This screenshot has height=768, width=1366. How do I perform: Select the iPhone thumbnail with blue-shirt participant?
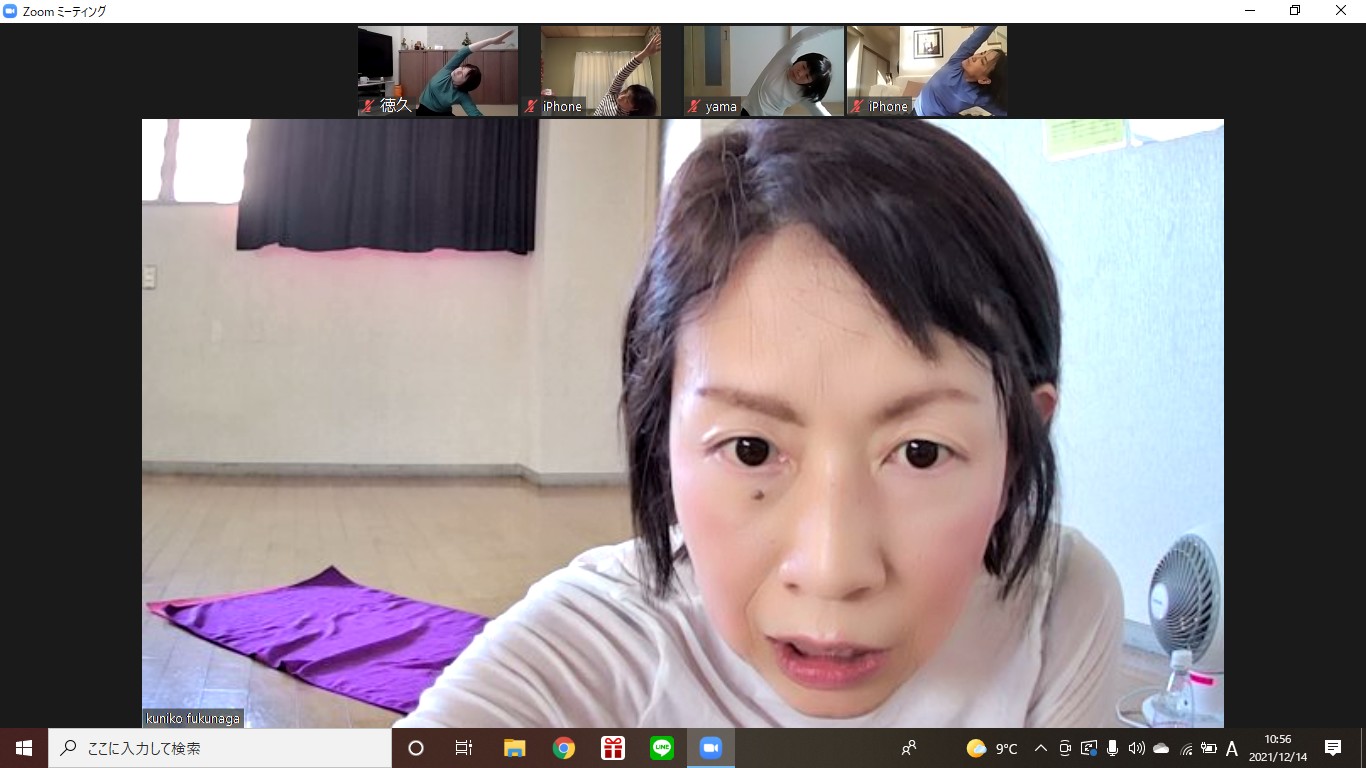click(x=927, y=71)
